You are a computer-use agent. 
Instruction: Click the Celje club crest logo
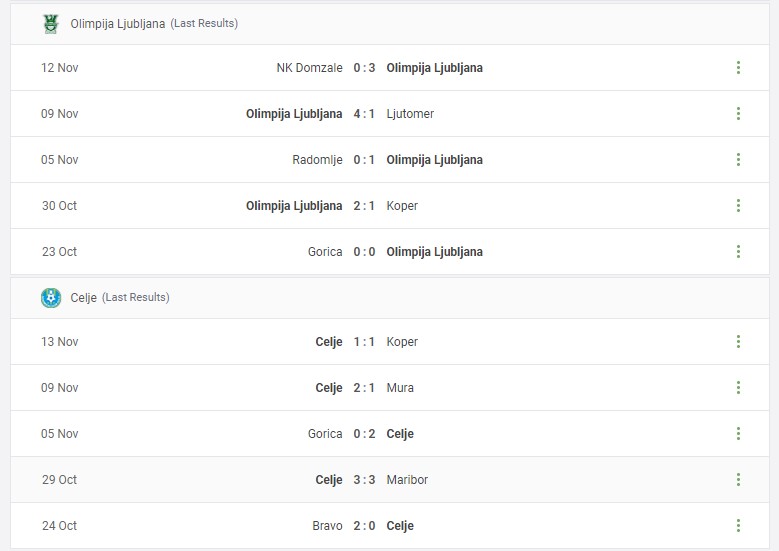tap(51, 298)
